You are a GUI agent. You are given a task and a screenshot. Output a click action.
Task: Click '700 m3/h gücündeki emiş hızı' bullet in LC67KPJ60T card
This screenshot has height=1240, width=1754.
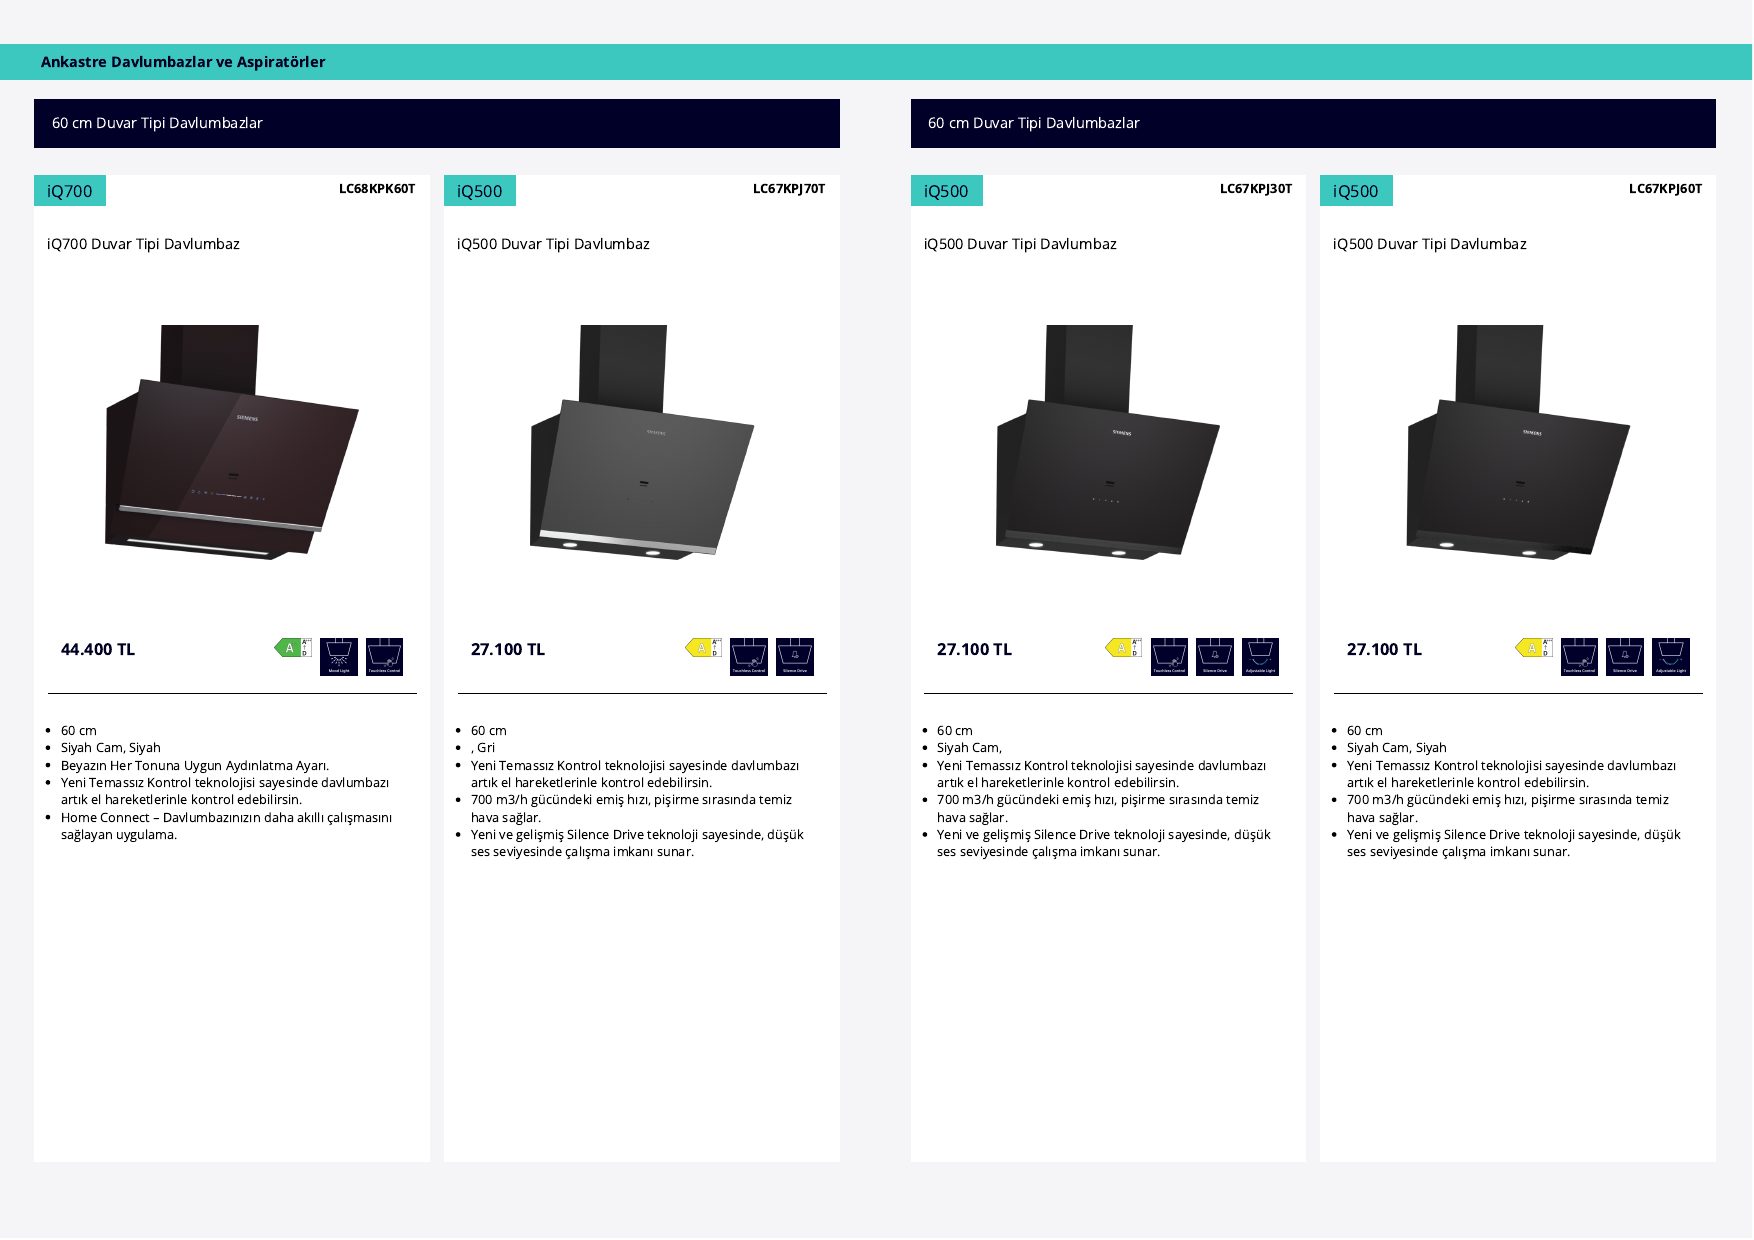tap(1508, 809)
